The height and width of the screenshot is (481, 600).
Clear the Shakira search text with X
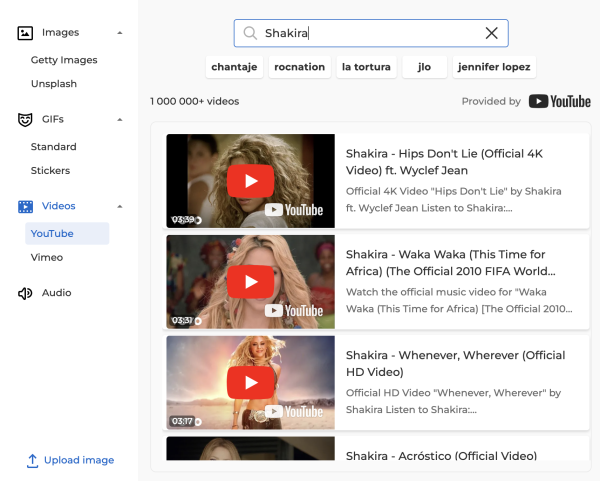tap(491, 33)
